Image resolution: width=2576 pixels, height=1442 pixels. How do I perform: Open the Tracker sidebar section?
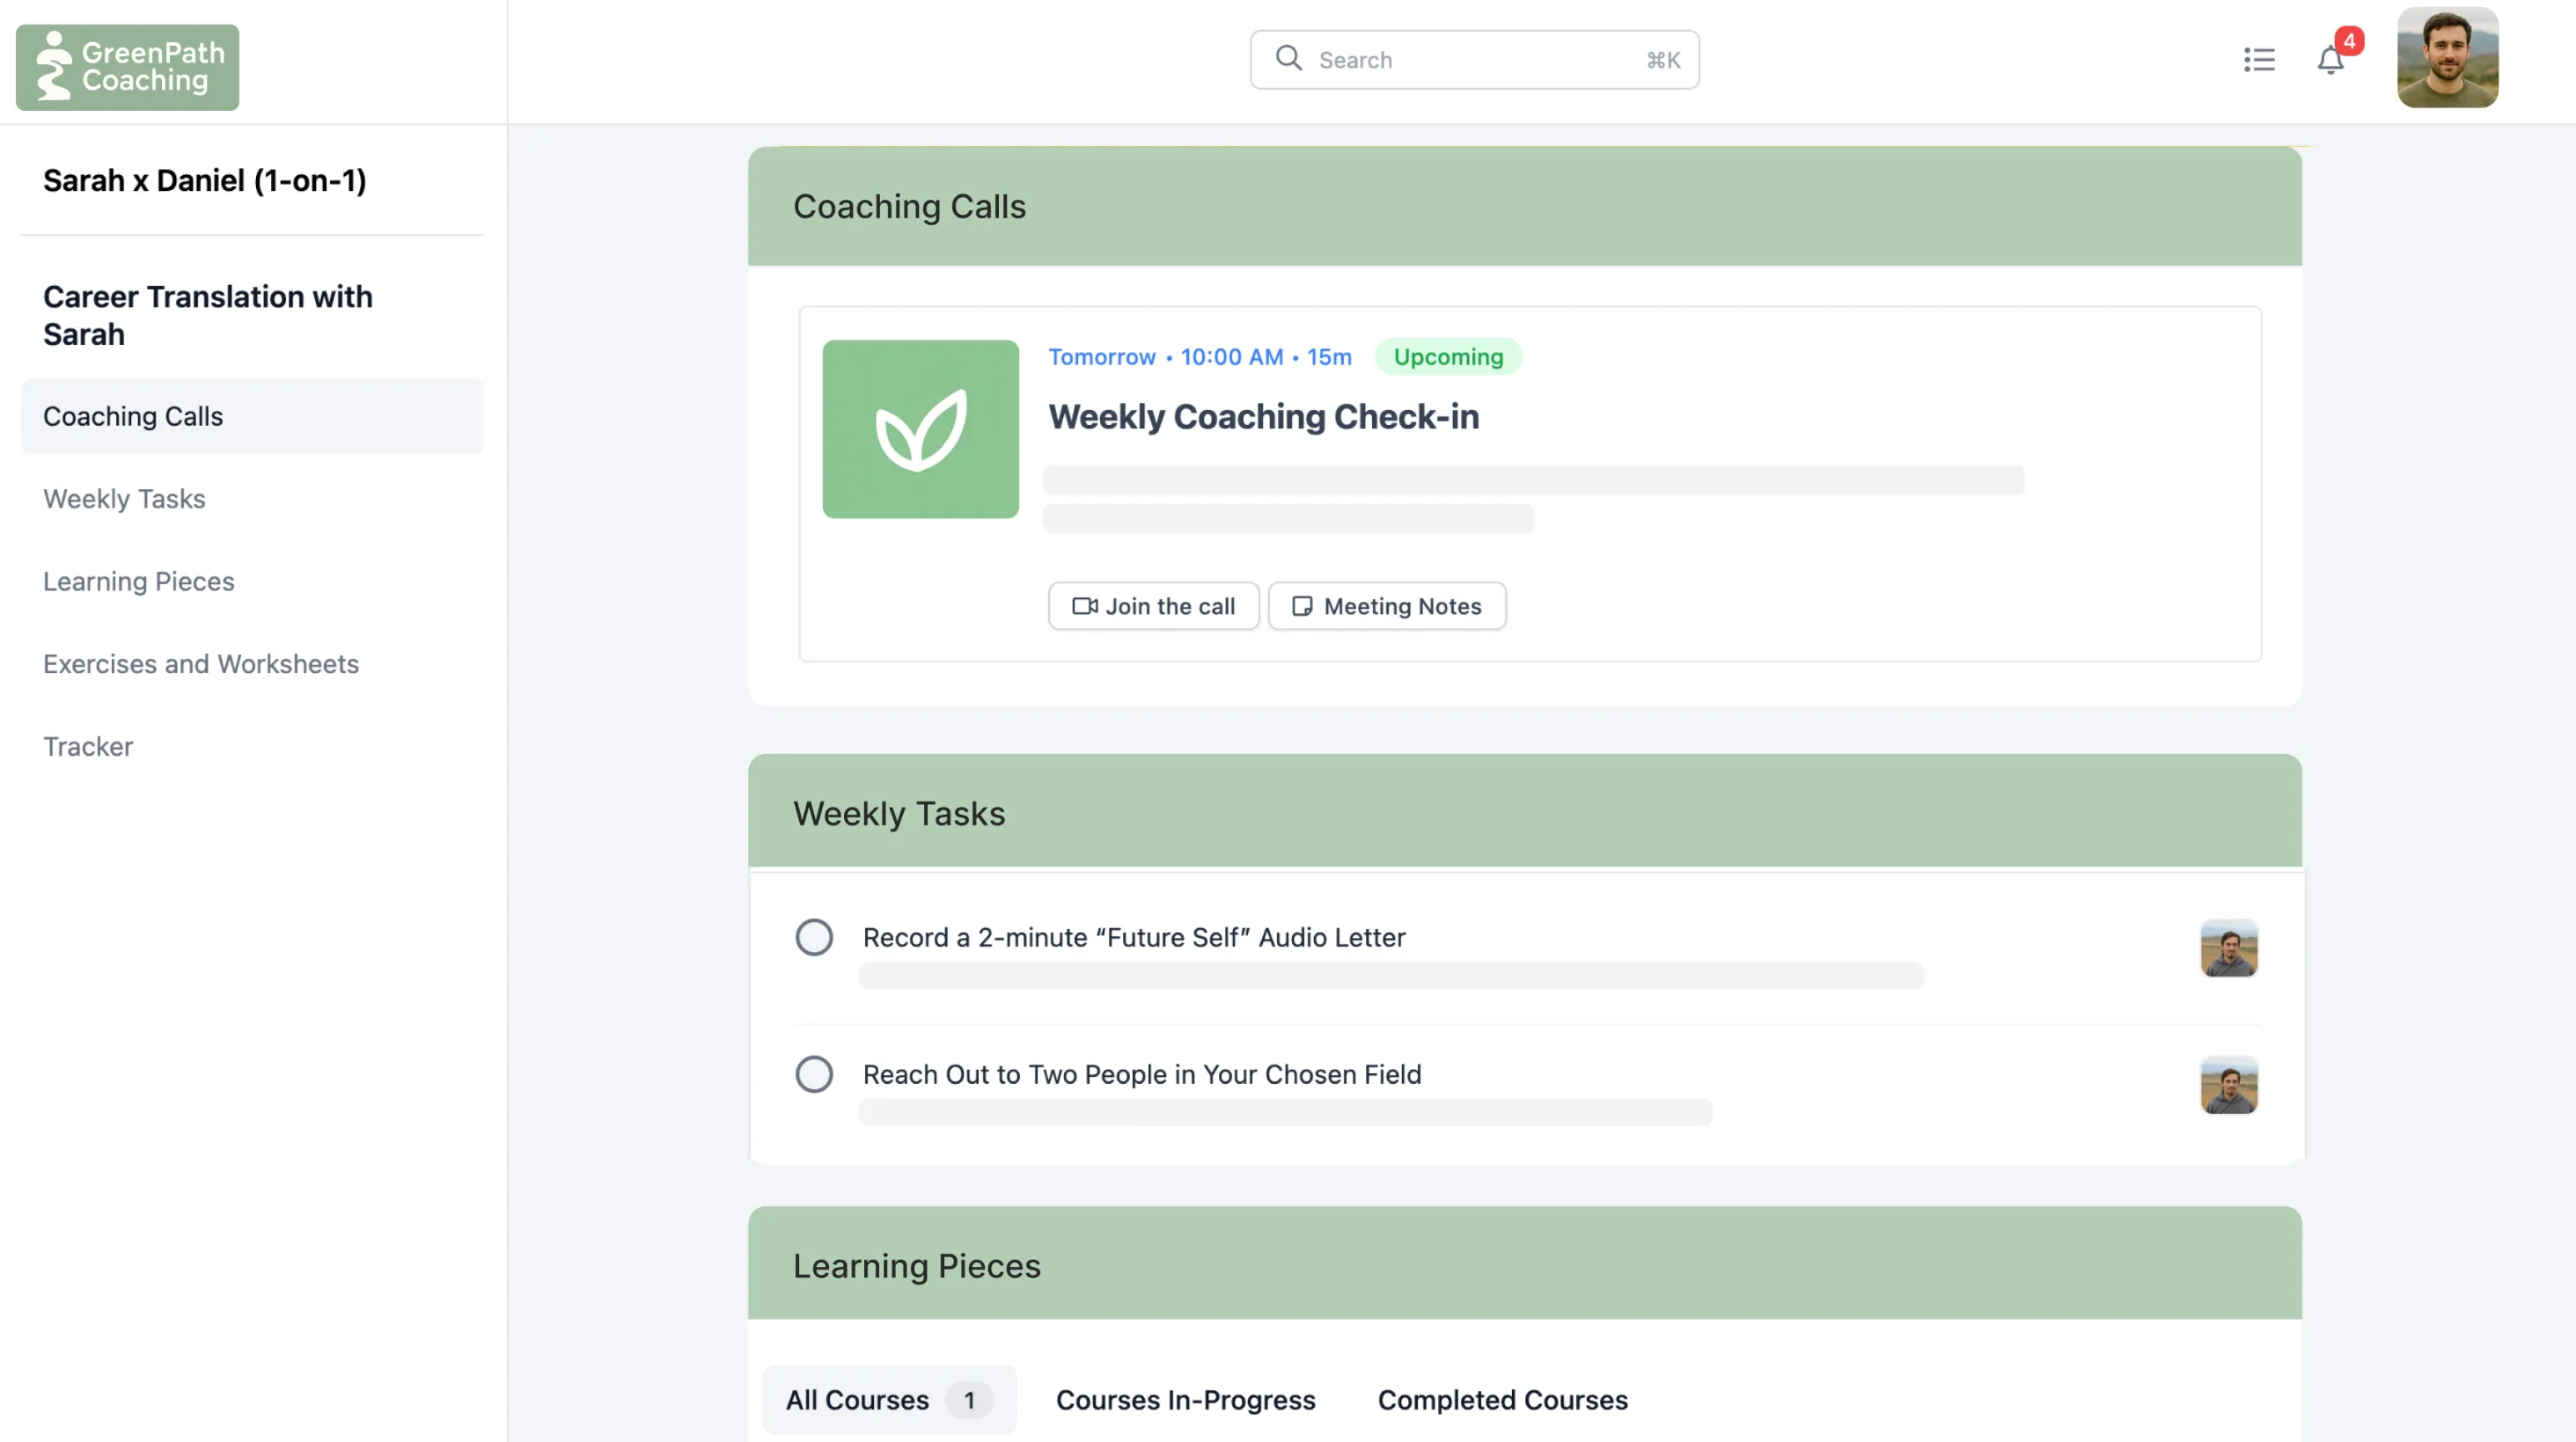coord(88,746)
